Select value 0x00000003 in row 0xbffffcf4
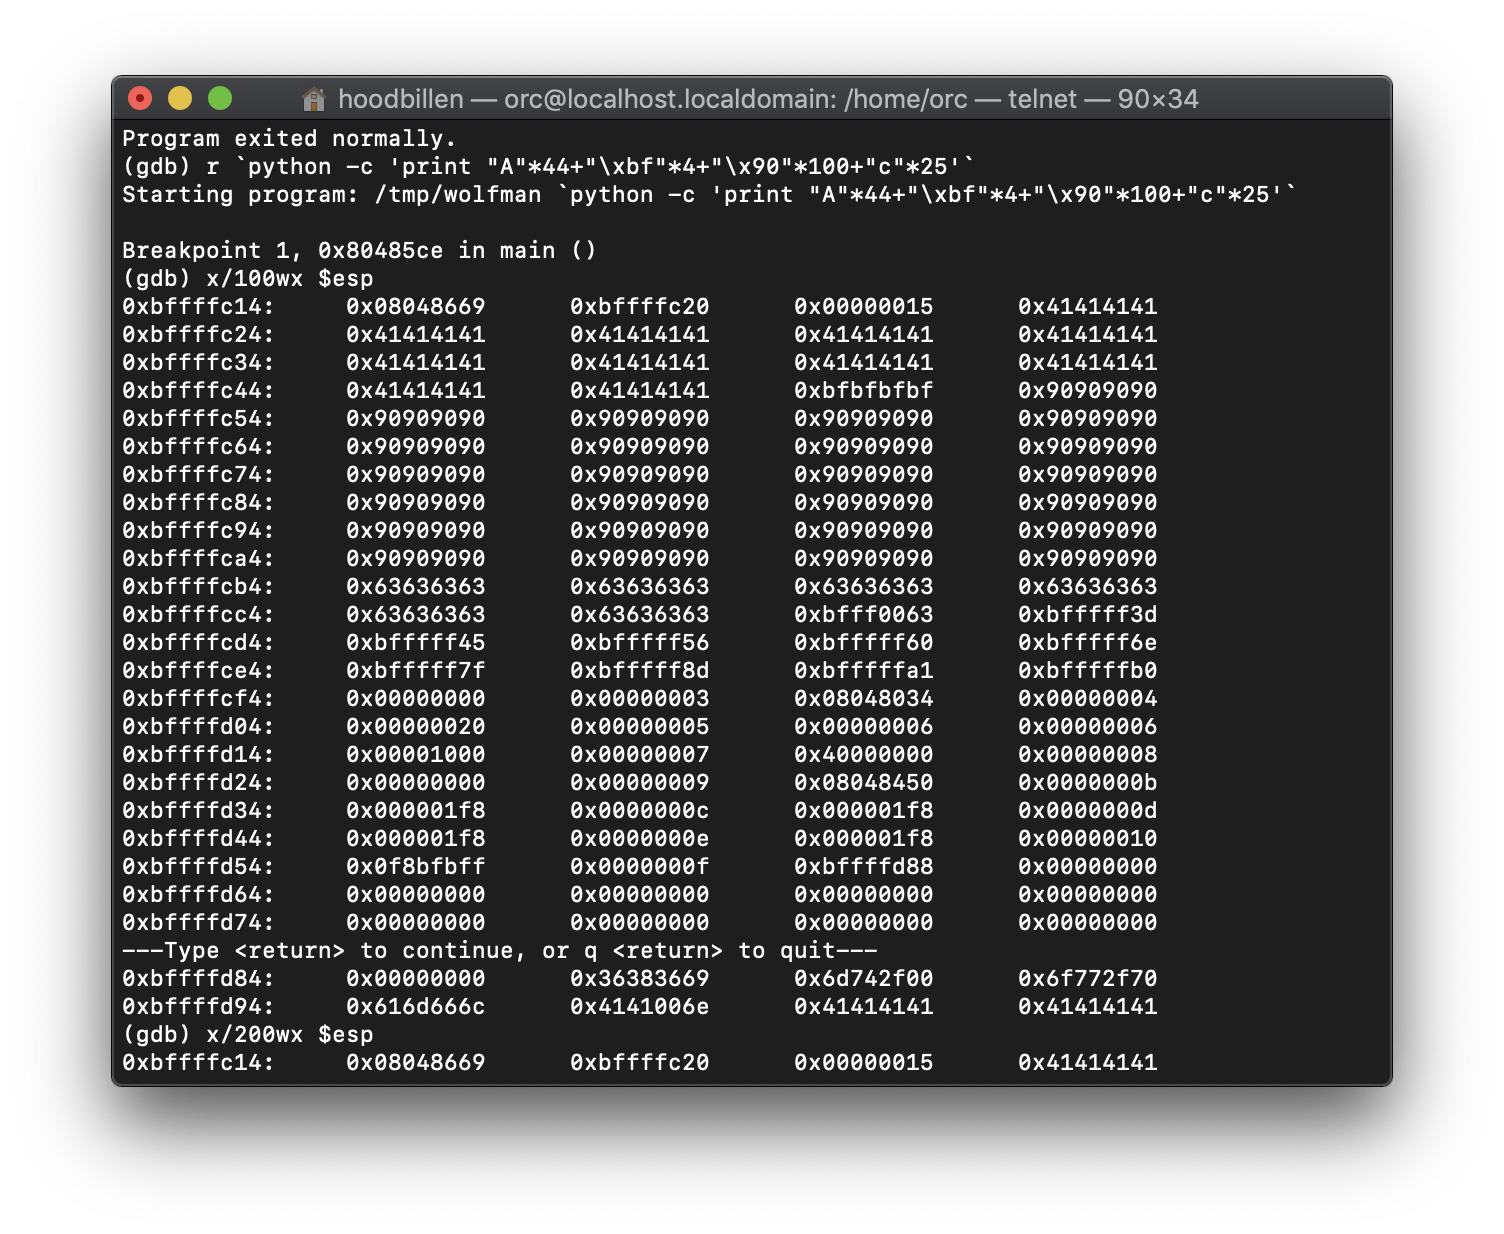1504x1234 pixels. 640,698
